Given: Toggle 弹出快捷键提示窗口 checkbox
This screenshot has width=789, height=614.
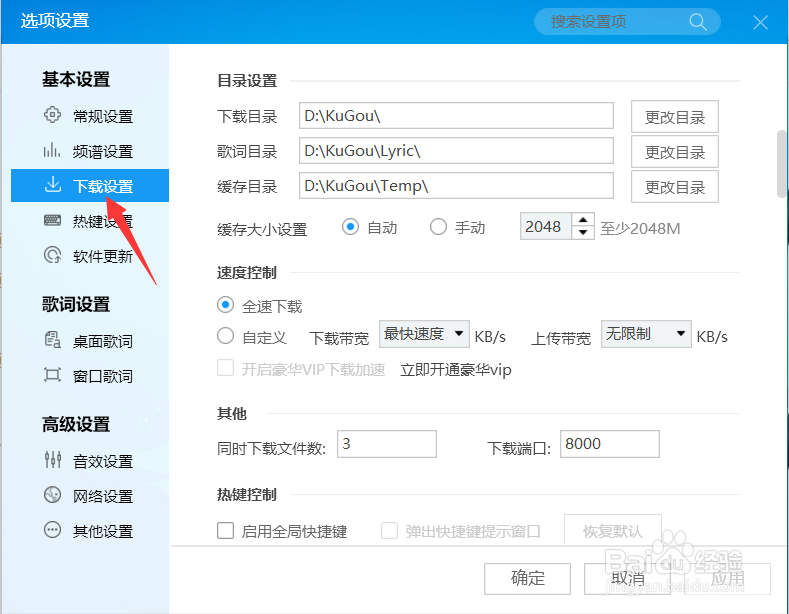Looking at the screenshot, I should 389,530.
